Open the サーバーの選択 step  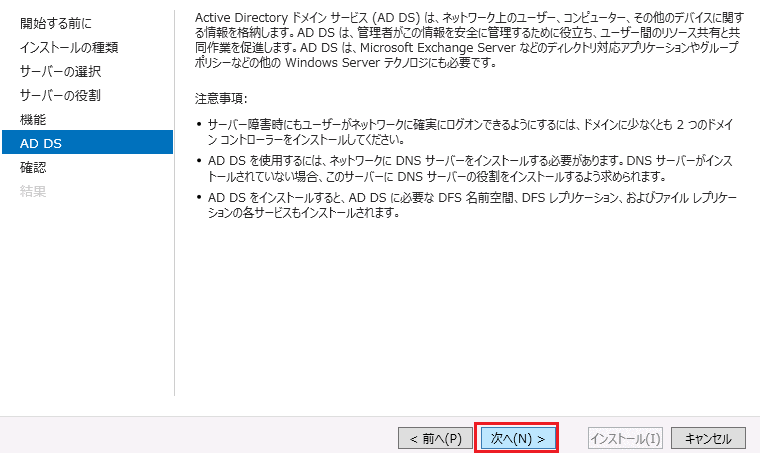point(60,72)
